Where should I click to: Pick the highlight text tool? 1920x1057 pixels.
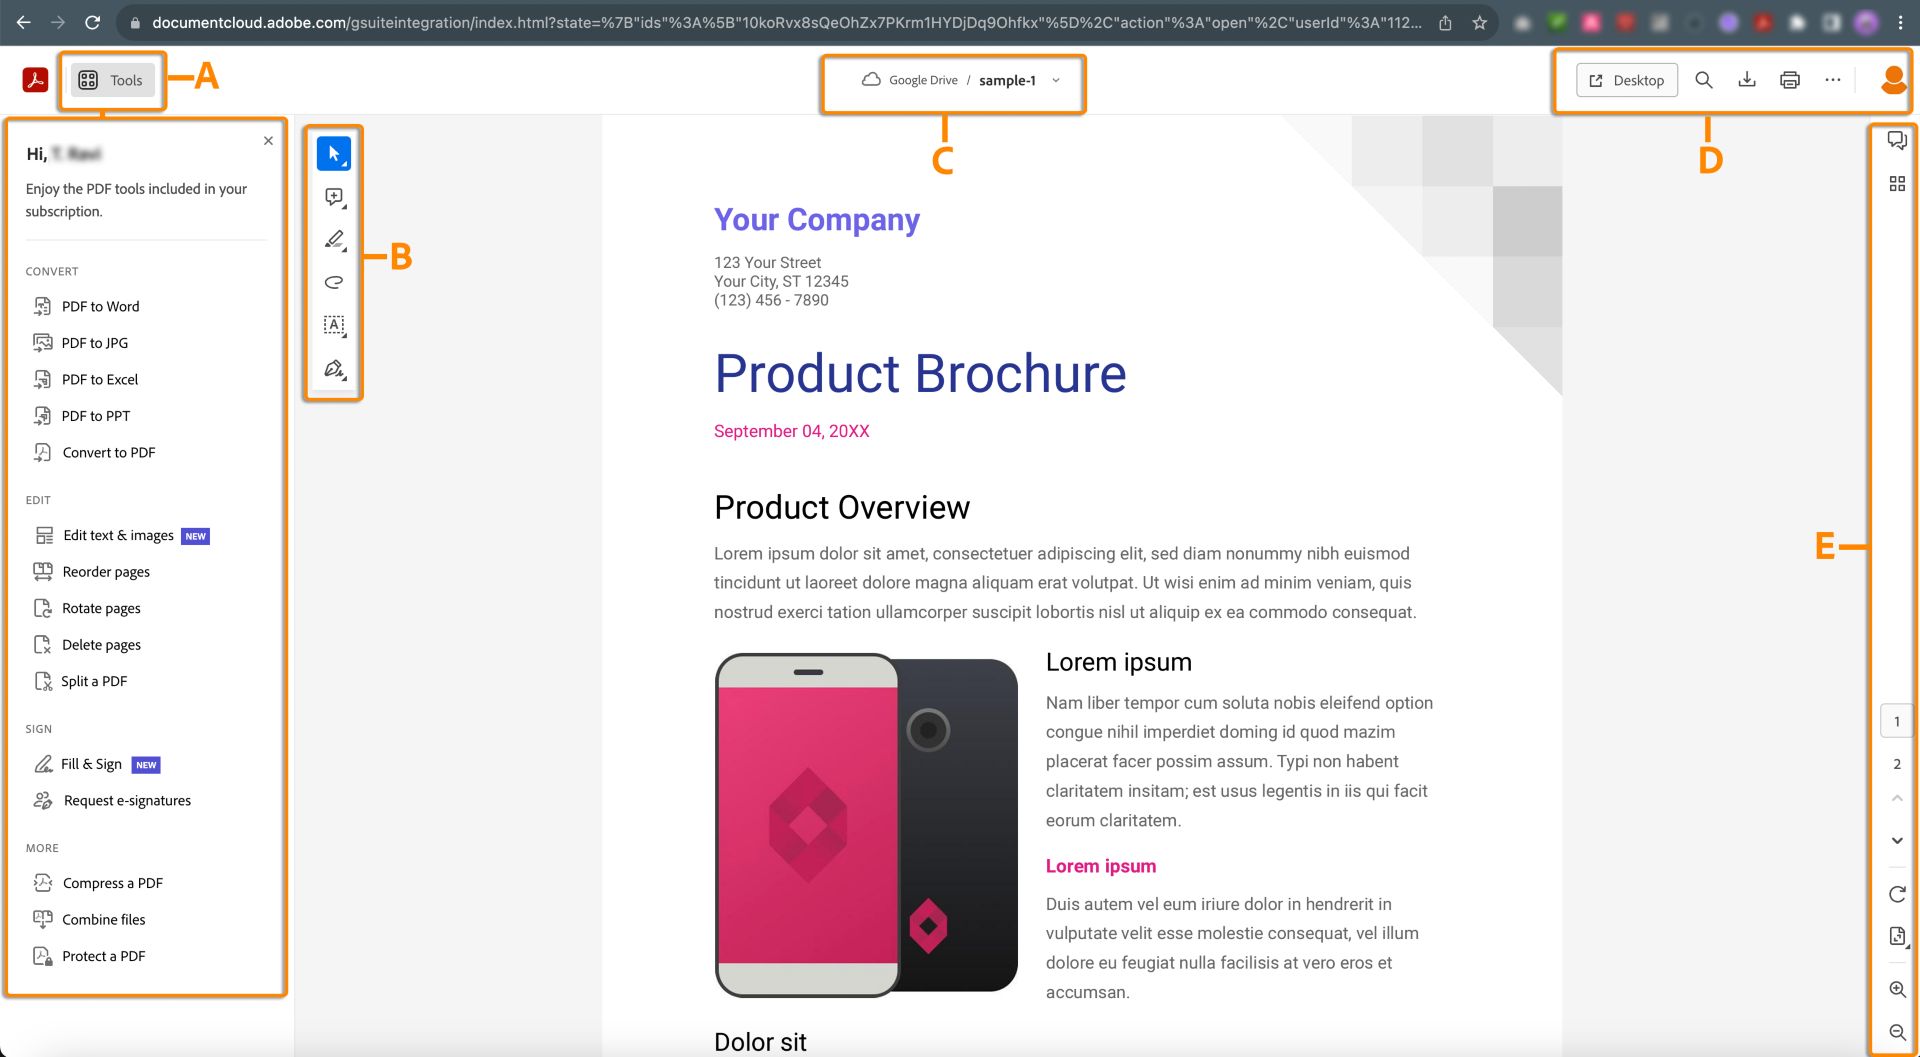click(334, 240)
